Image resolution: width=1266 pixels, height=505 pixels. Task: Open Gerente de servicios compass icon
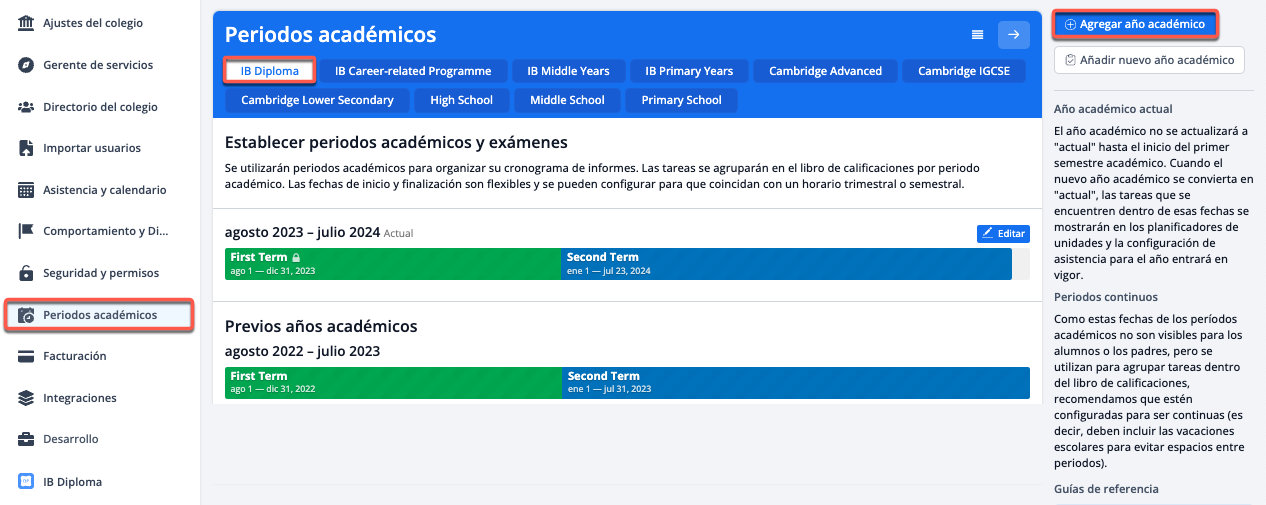click(27, 65)
